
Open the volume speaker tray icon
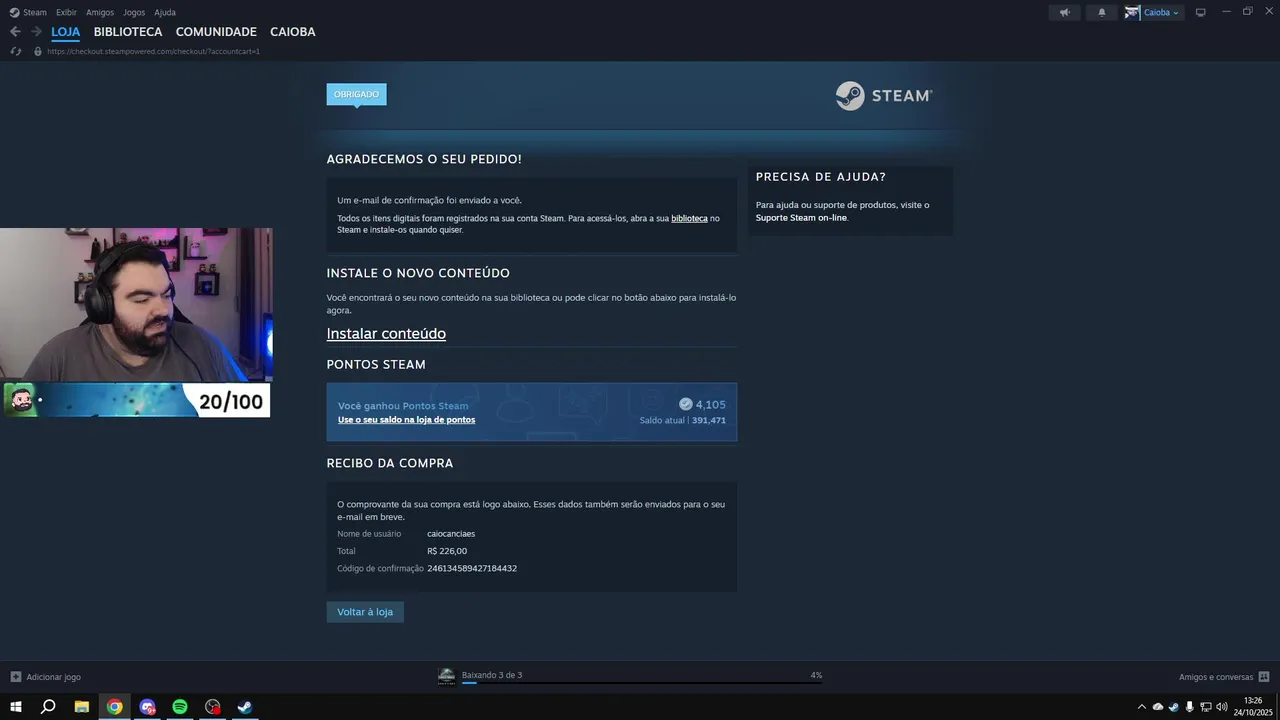pos(1222,706)
